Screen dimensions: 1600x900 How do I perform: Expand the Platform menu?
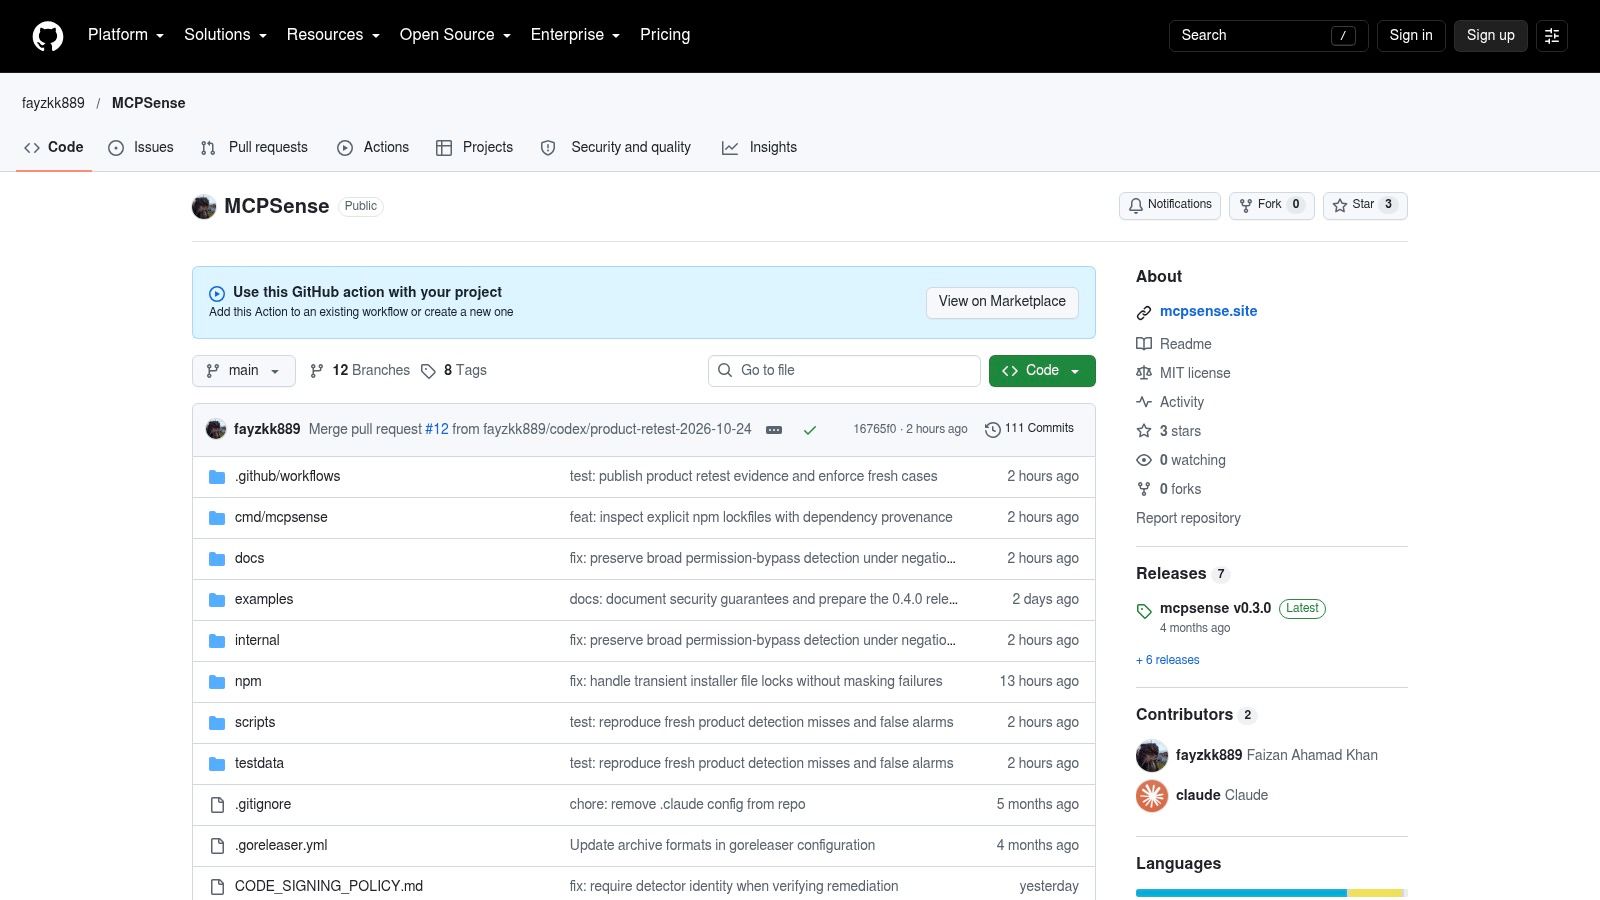point(126,35)
